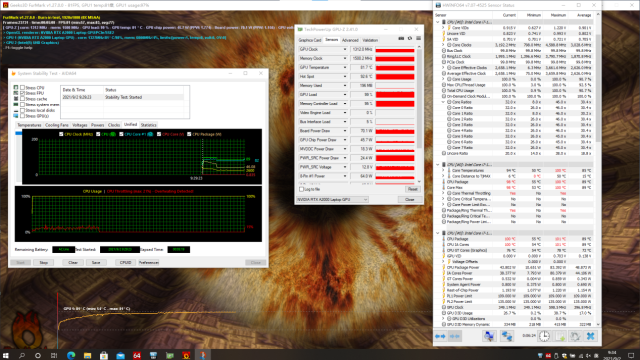Expand the Core Clocks row in HWiNFO
The width and height of the screenshot is (640, 360).
click(x=443, y=45)
